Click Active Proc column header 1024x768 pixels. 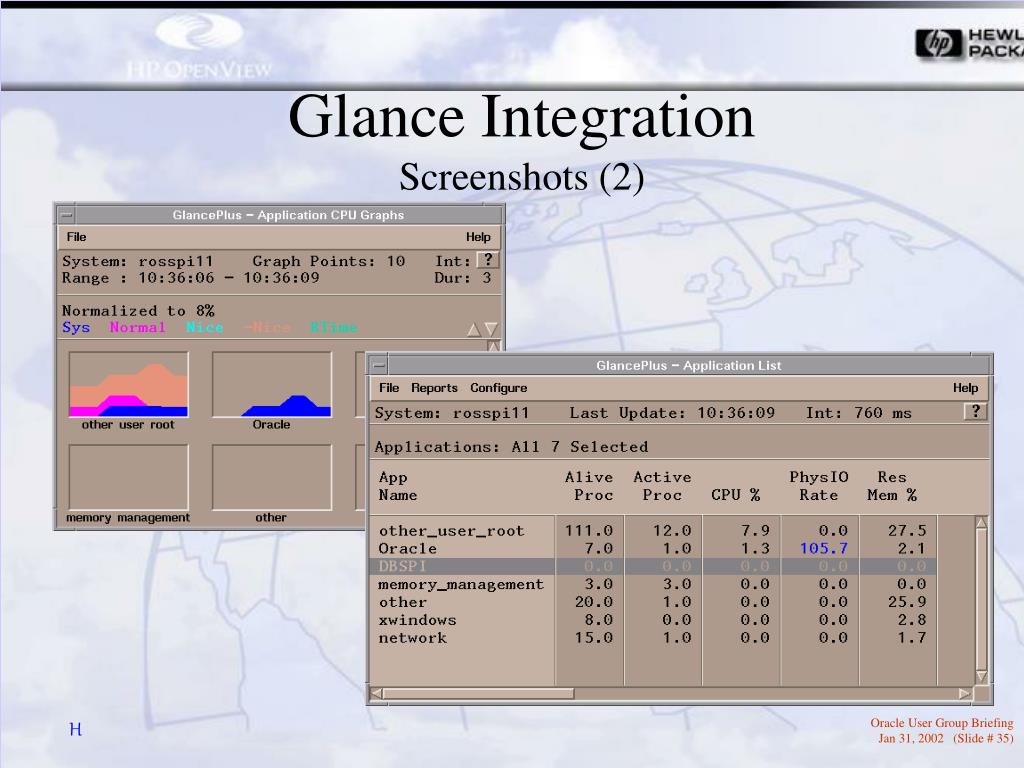point(662,487)
